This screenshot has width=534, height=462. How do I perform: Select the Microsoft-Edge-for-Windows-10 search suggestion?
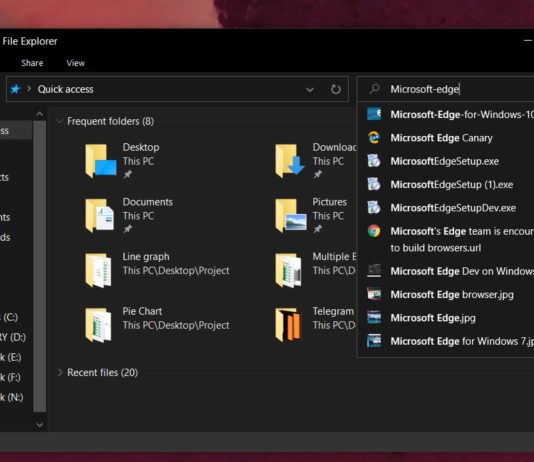[x=446, y=114]
